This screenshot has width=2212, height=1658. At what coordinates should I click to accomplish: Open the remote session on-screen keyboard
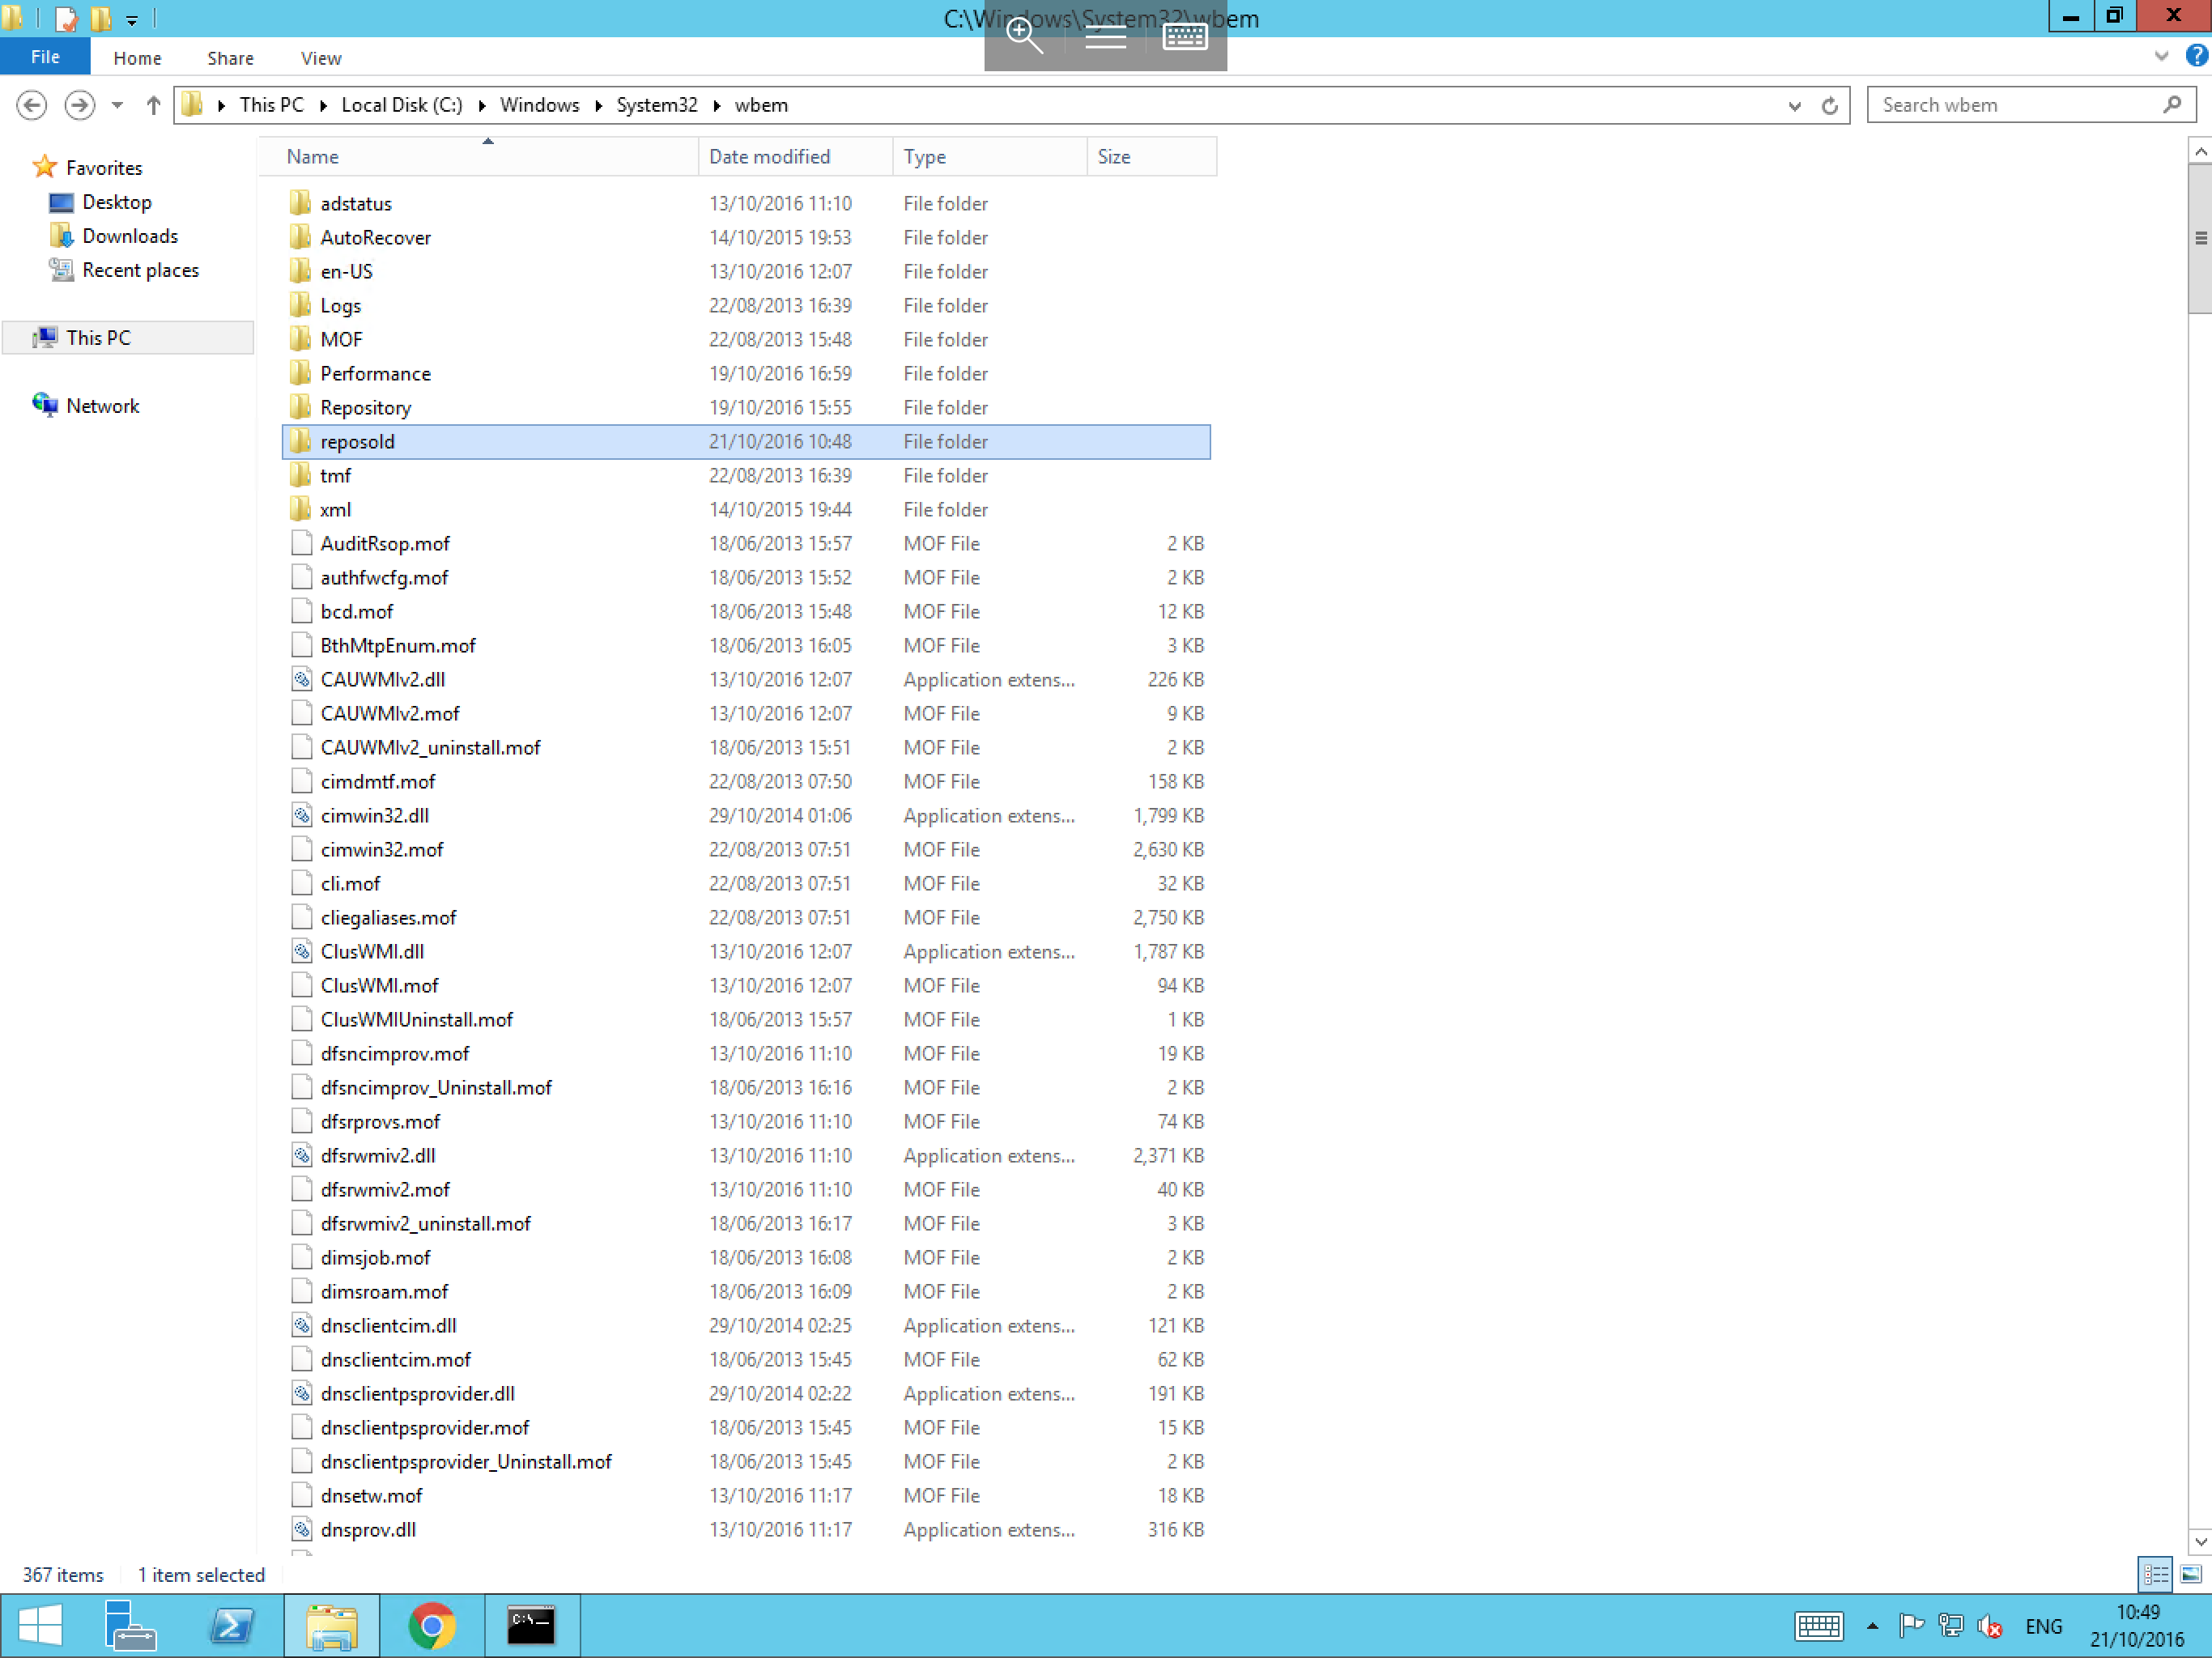pyautogui.click(x=1186, y=37)
